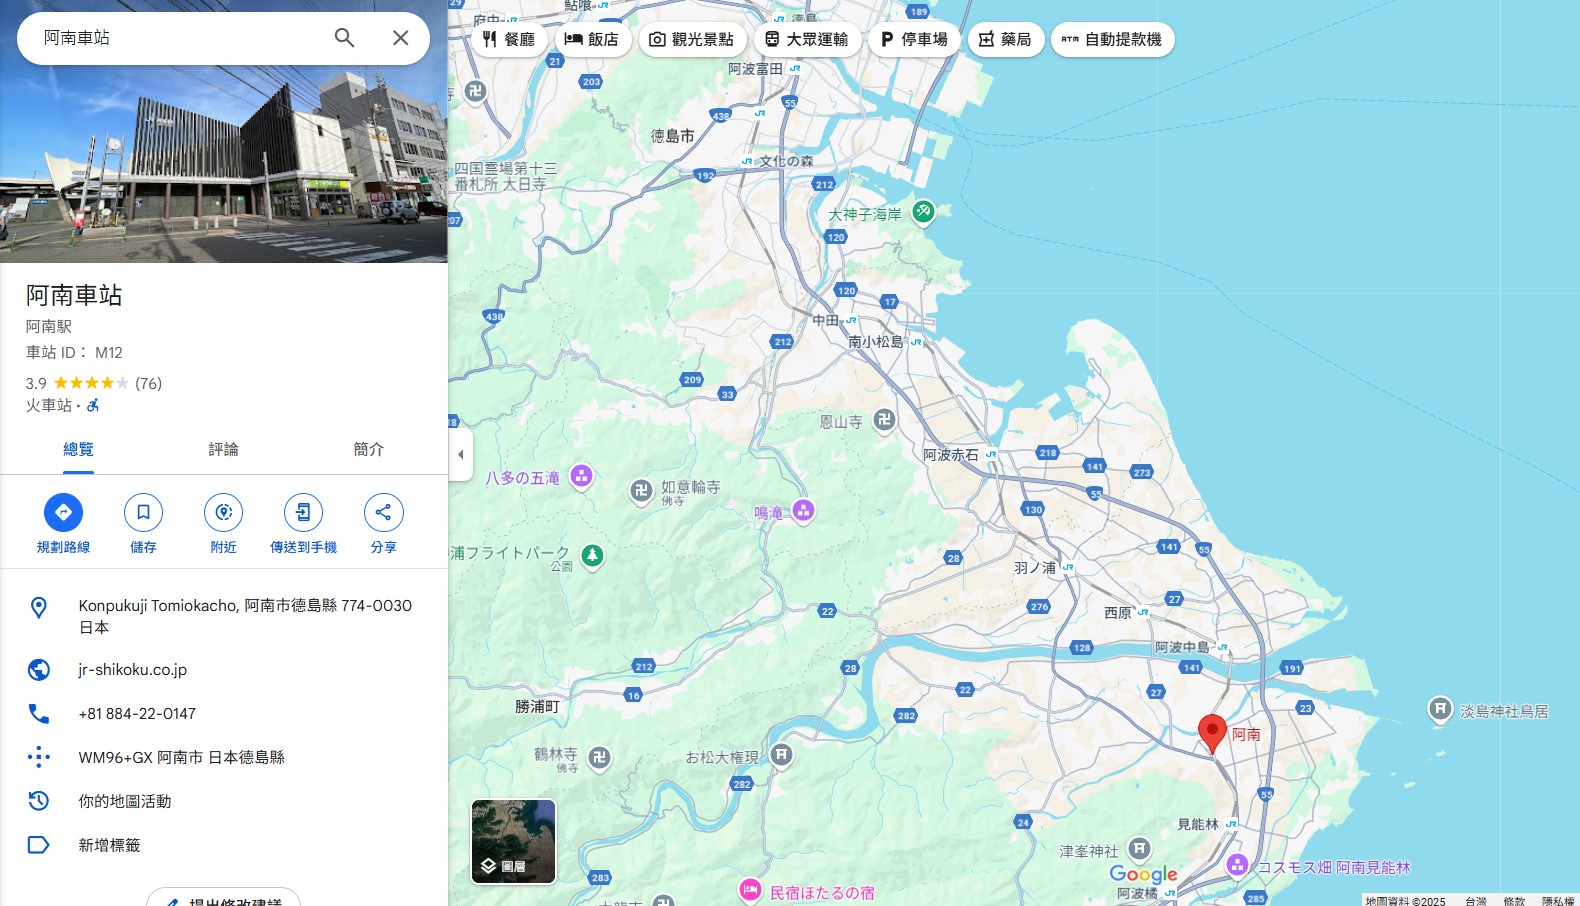Switch to the 評論 tab

pyautogui.click(x=223, y=449)
